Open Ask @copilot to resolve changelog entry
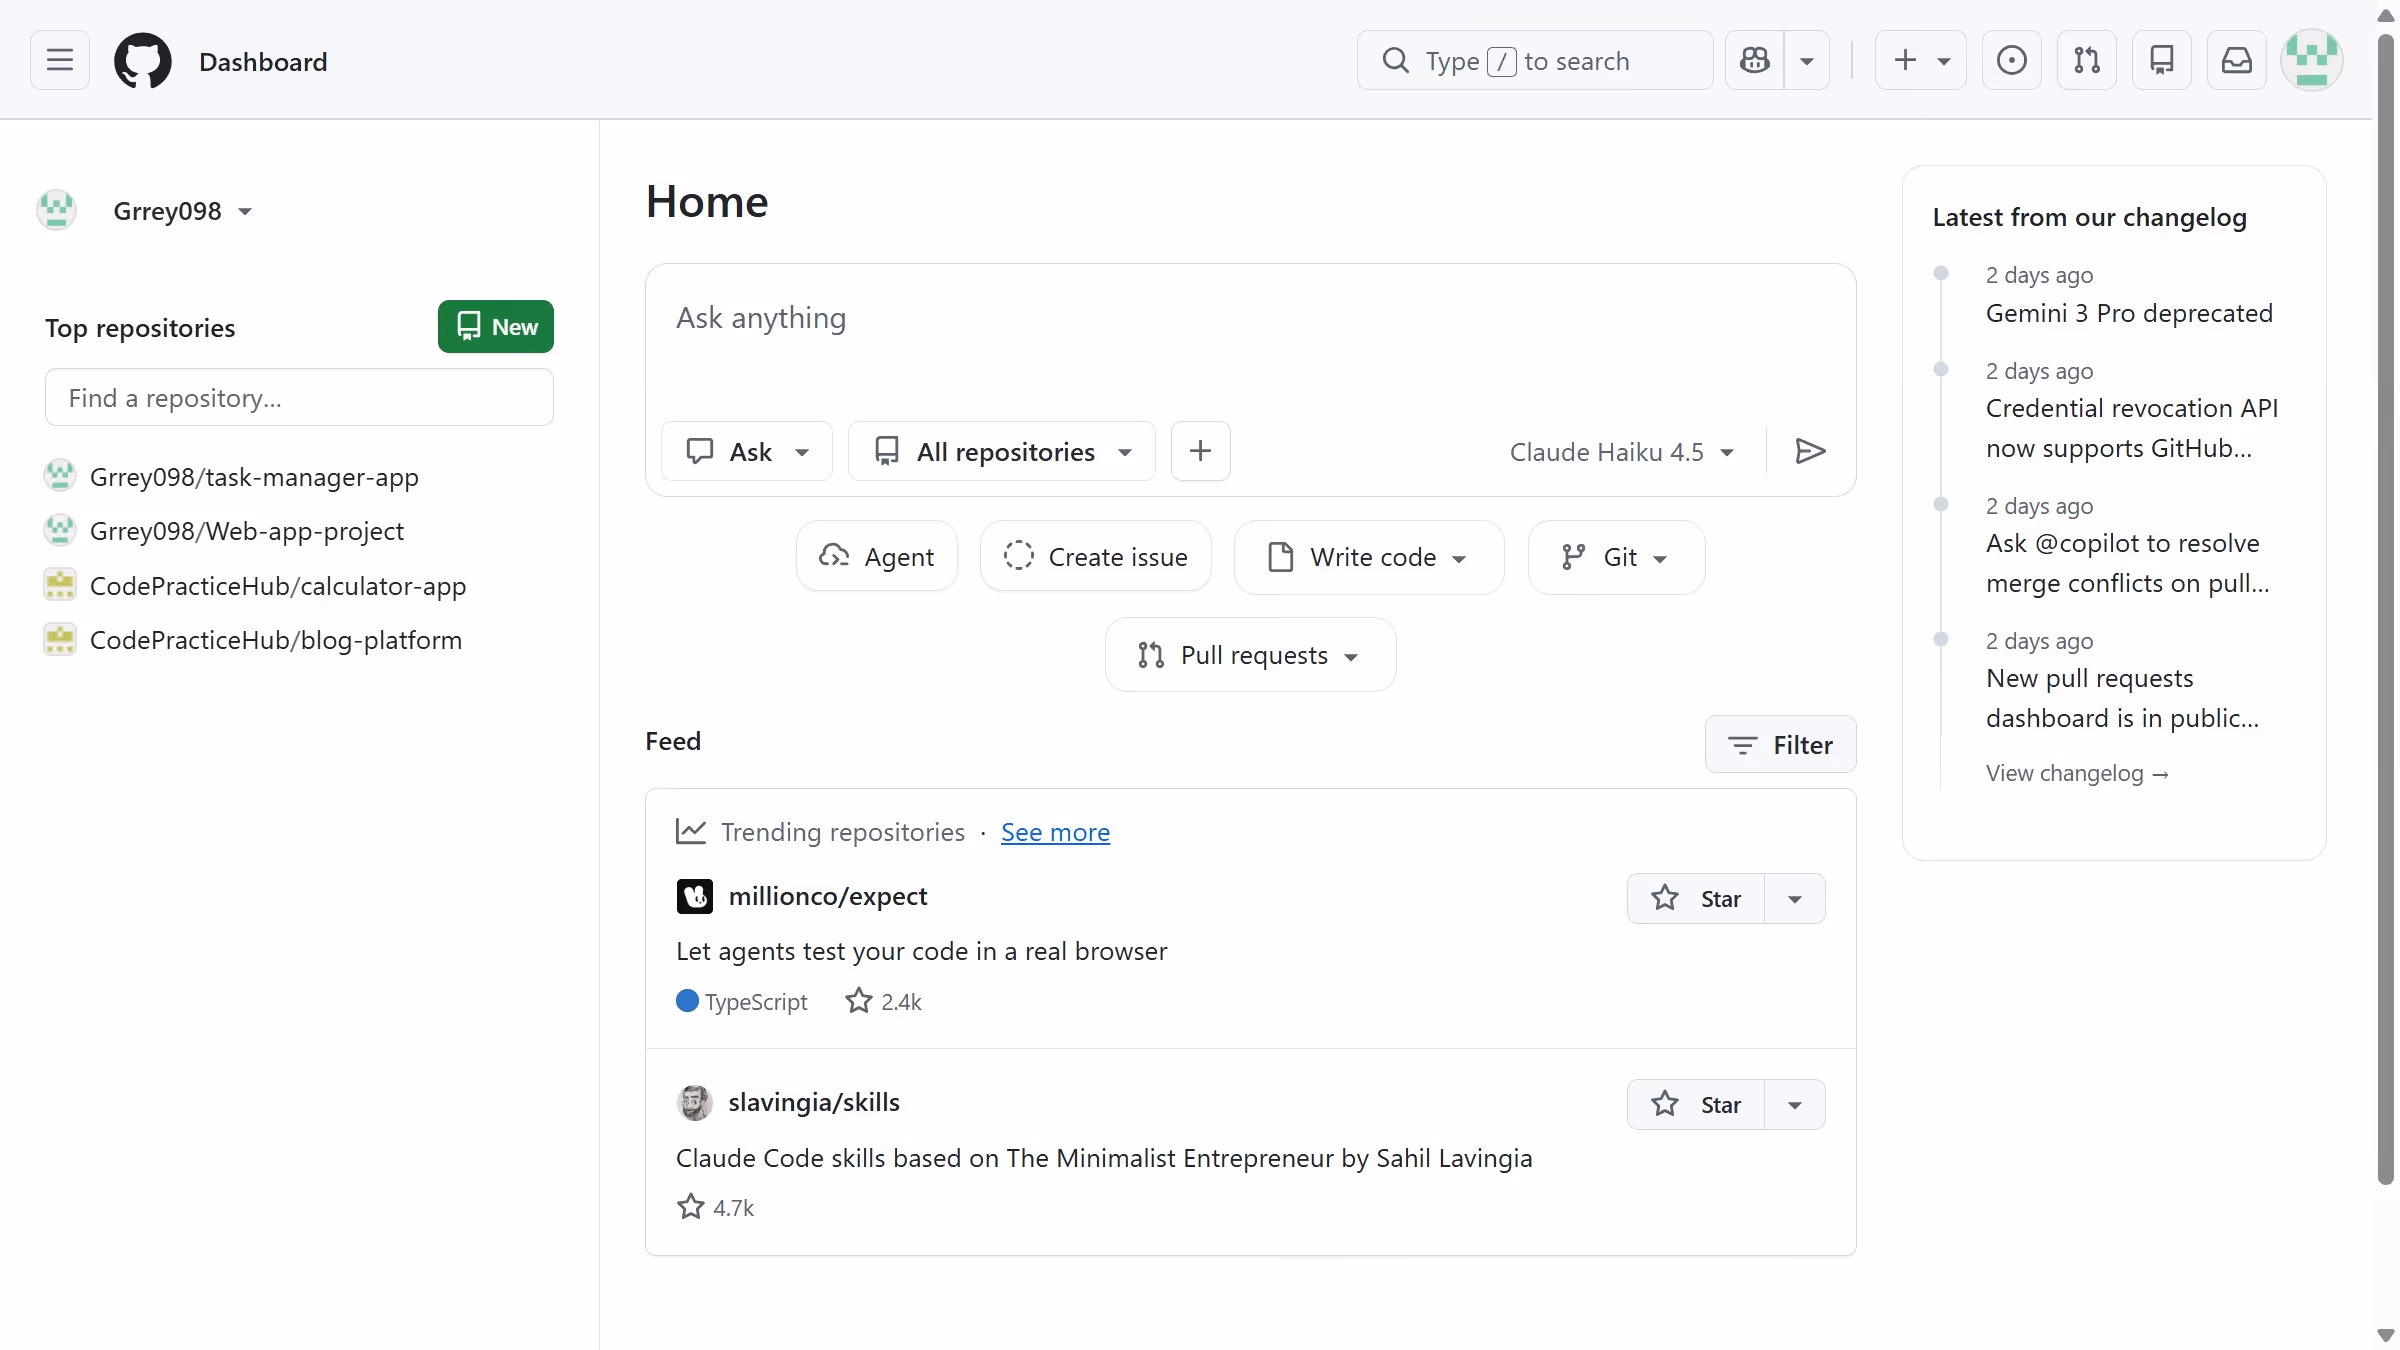 (2128, 563)
